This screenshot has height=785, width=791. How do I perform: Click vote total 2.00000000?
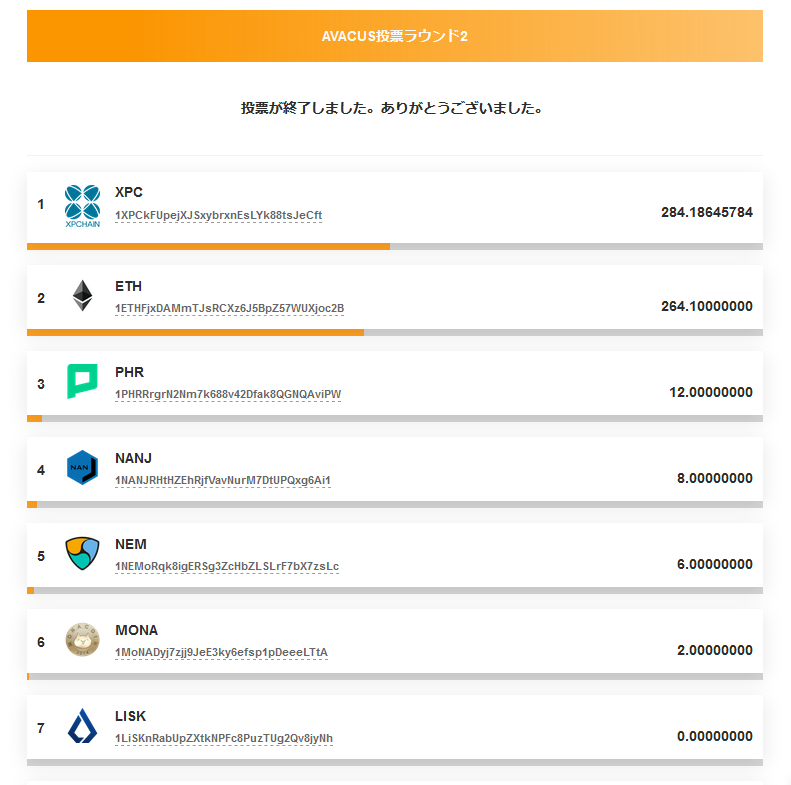(715, 650)
